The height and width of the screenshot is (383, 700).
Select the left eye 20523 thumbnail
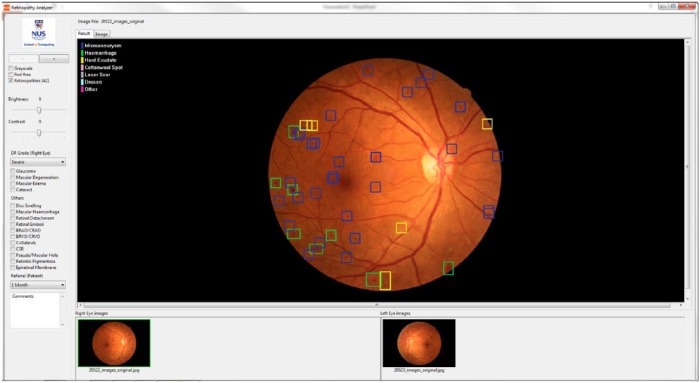[x=419, y=343]
